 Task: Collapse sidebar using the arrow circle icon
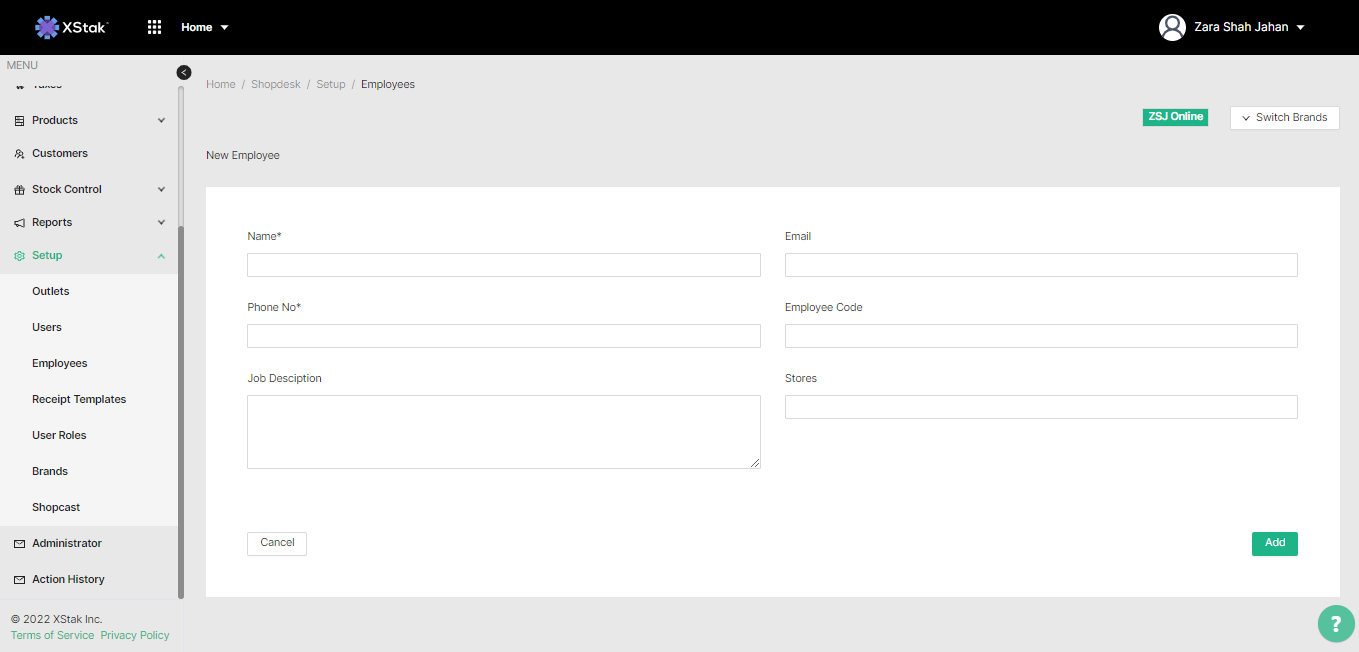184,72
